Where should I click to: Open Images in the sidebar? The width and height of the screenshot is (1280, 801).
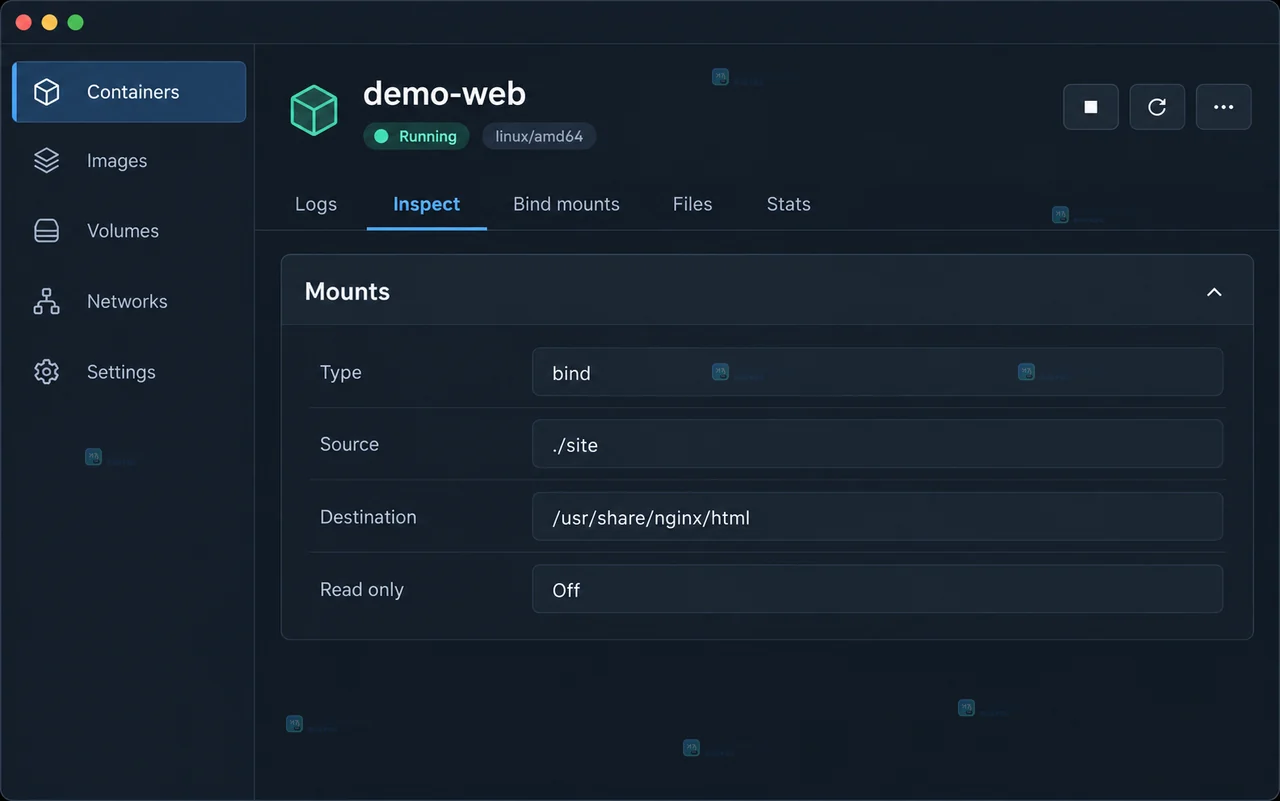[128, 161]
